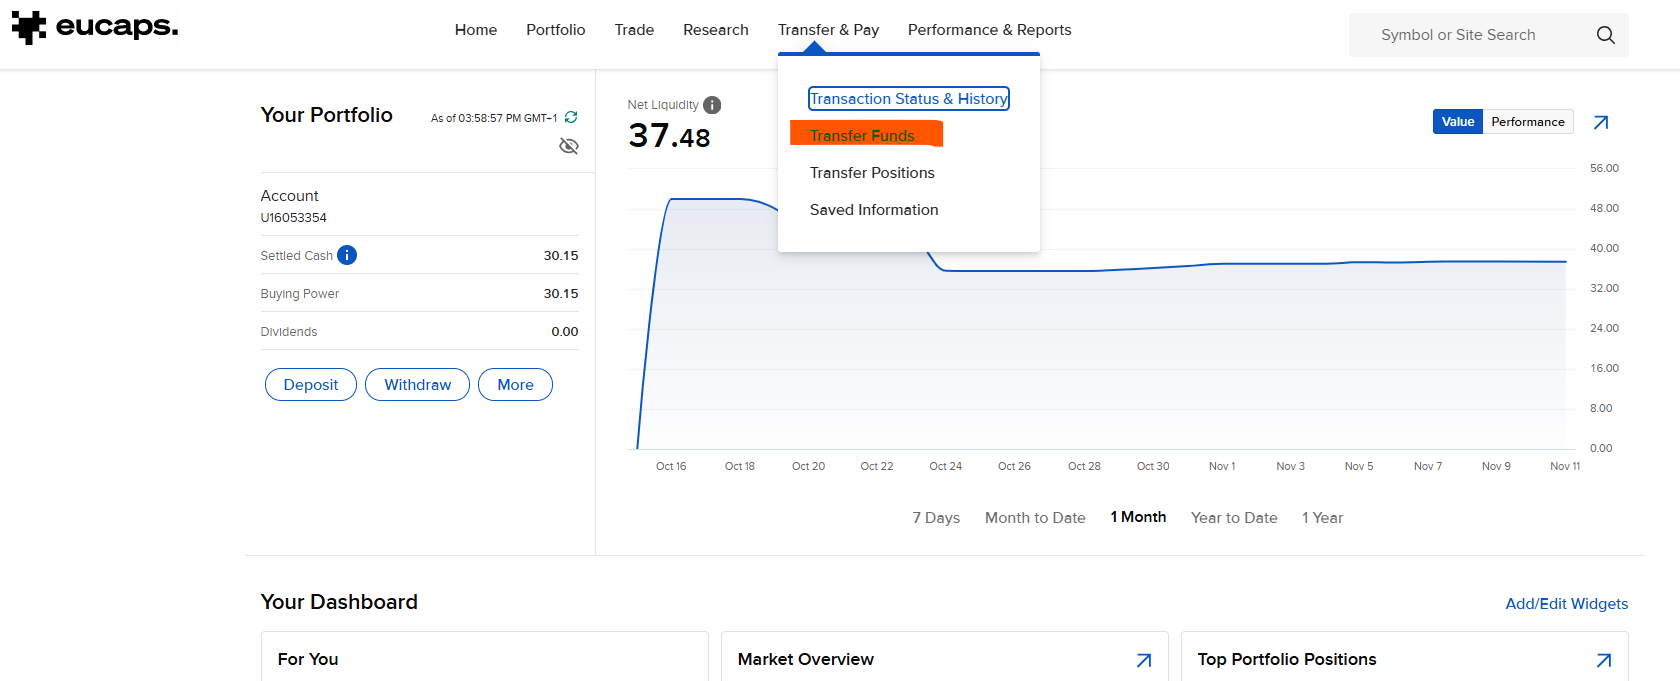Image resolution: width=1680 pixels, height=681 pixels.
Task: Click the Nov 11 axis label
Action: [x=1565, y=466]
